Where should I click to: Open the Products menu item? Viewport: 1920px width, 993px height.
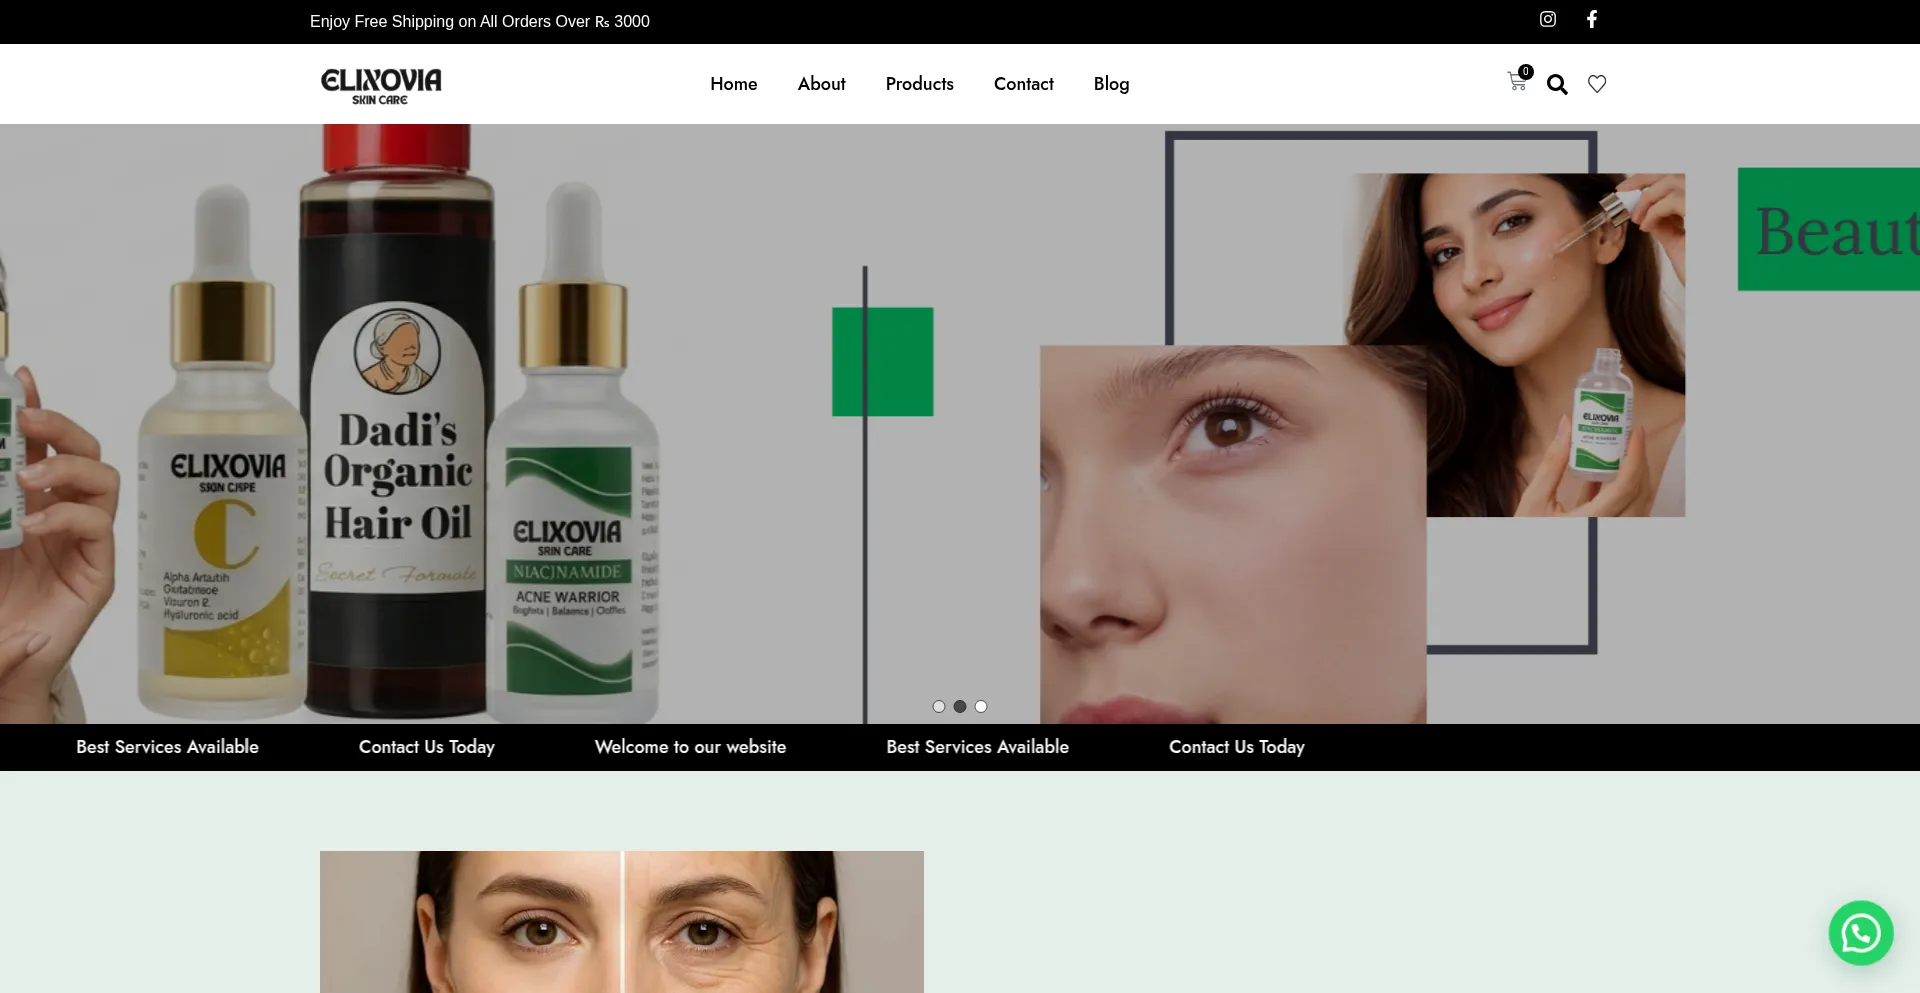point(920,84)
